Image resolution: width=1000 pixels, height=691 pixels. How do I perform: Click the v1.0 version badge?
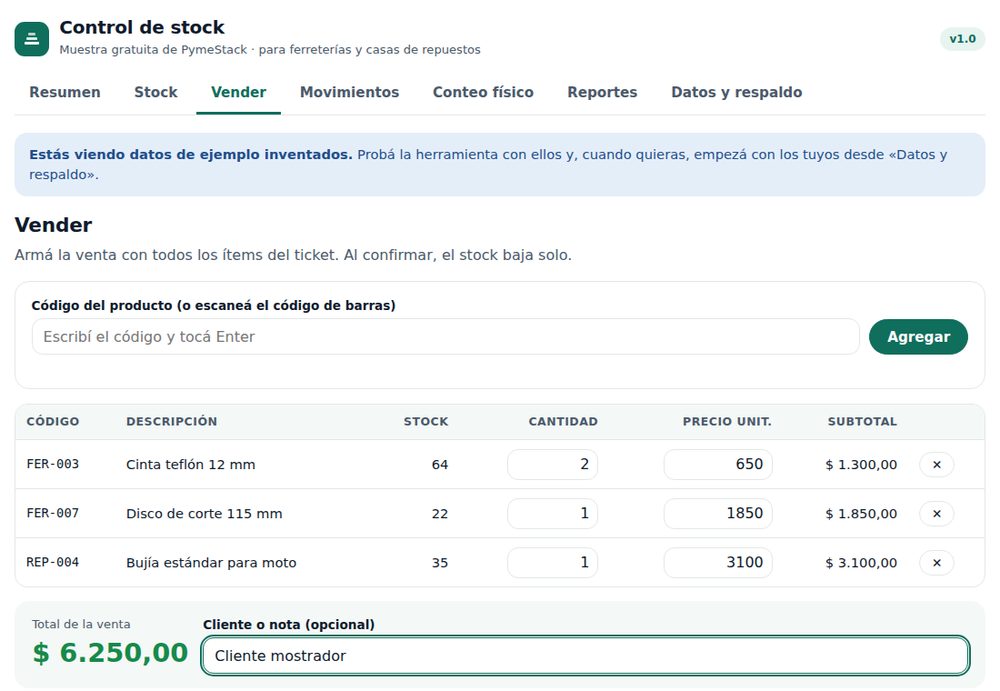962,39
